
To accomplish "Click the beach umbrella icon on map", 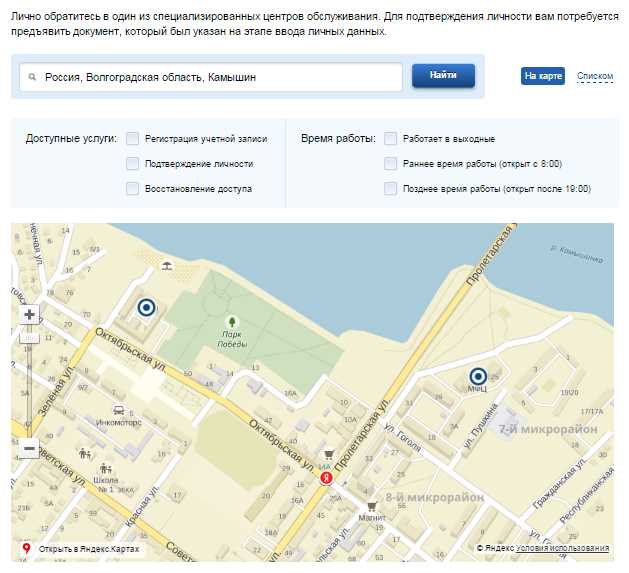I will coord(166,265).
